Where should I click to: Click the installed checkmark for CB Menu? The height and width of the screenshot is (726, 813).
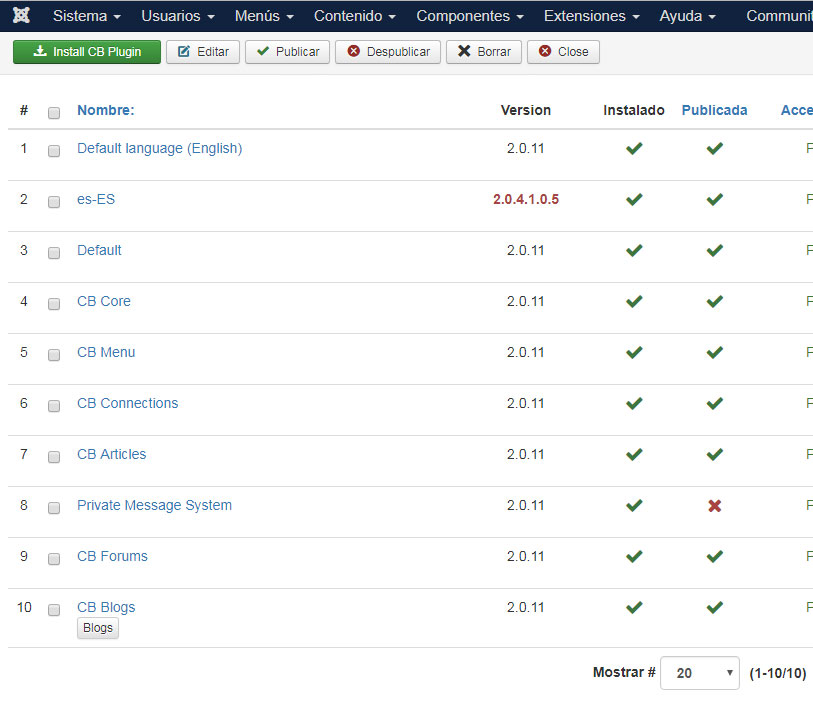[x=634, y=353]
